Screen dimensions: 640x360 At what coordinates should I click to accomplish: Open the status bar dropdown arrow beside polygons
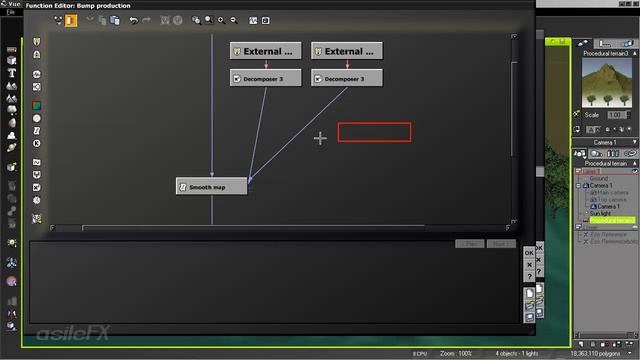(x=631, y=353)
